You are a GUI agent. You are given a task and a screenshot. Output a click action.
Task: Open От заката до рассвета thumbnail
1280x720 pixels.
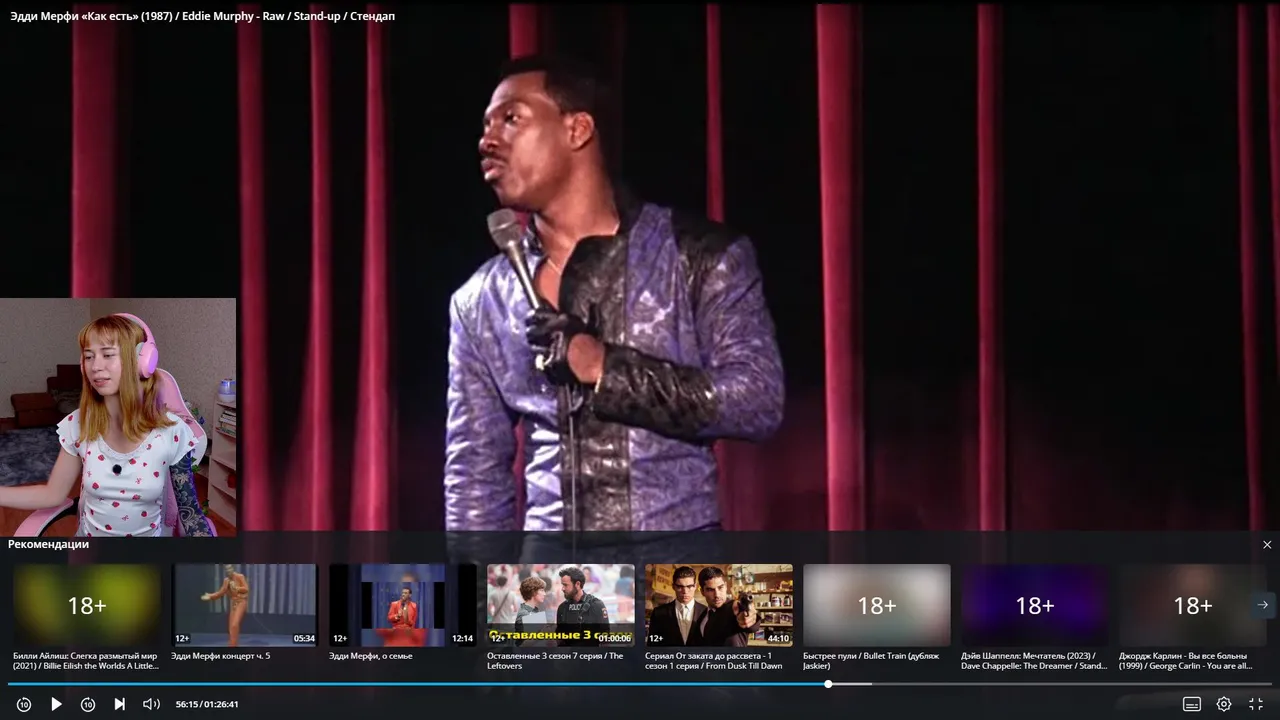point(719,605)
